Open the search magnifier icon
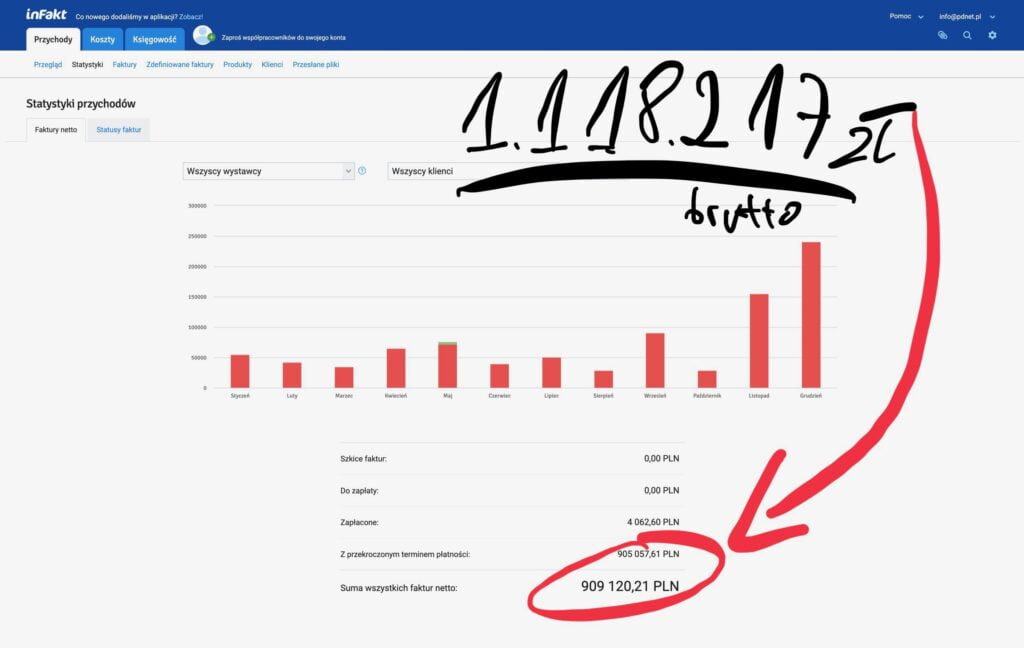This screenshot has height=648, width=1024. click(967, 35)
